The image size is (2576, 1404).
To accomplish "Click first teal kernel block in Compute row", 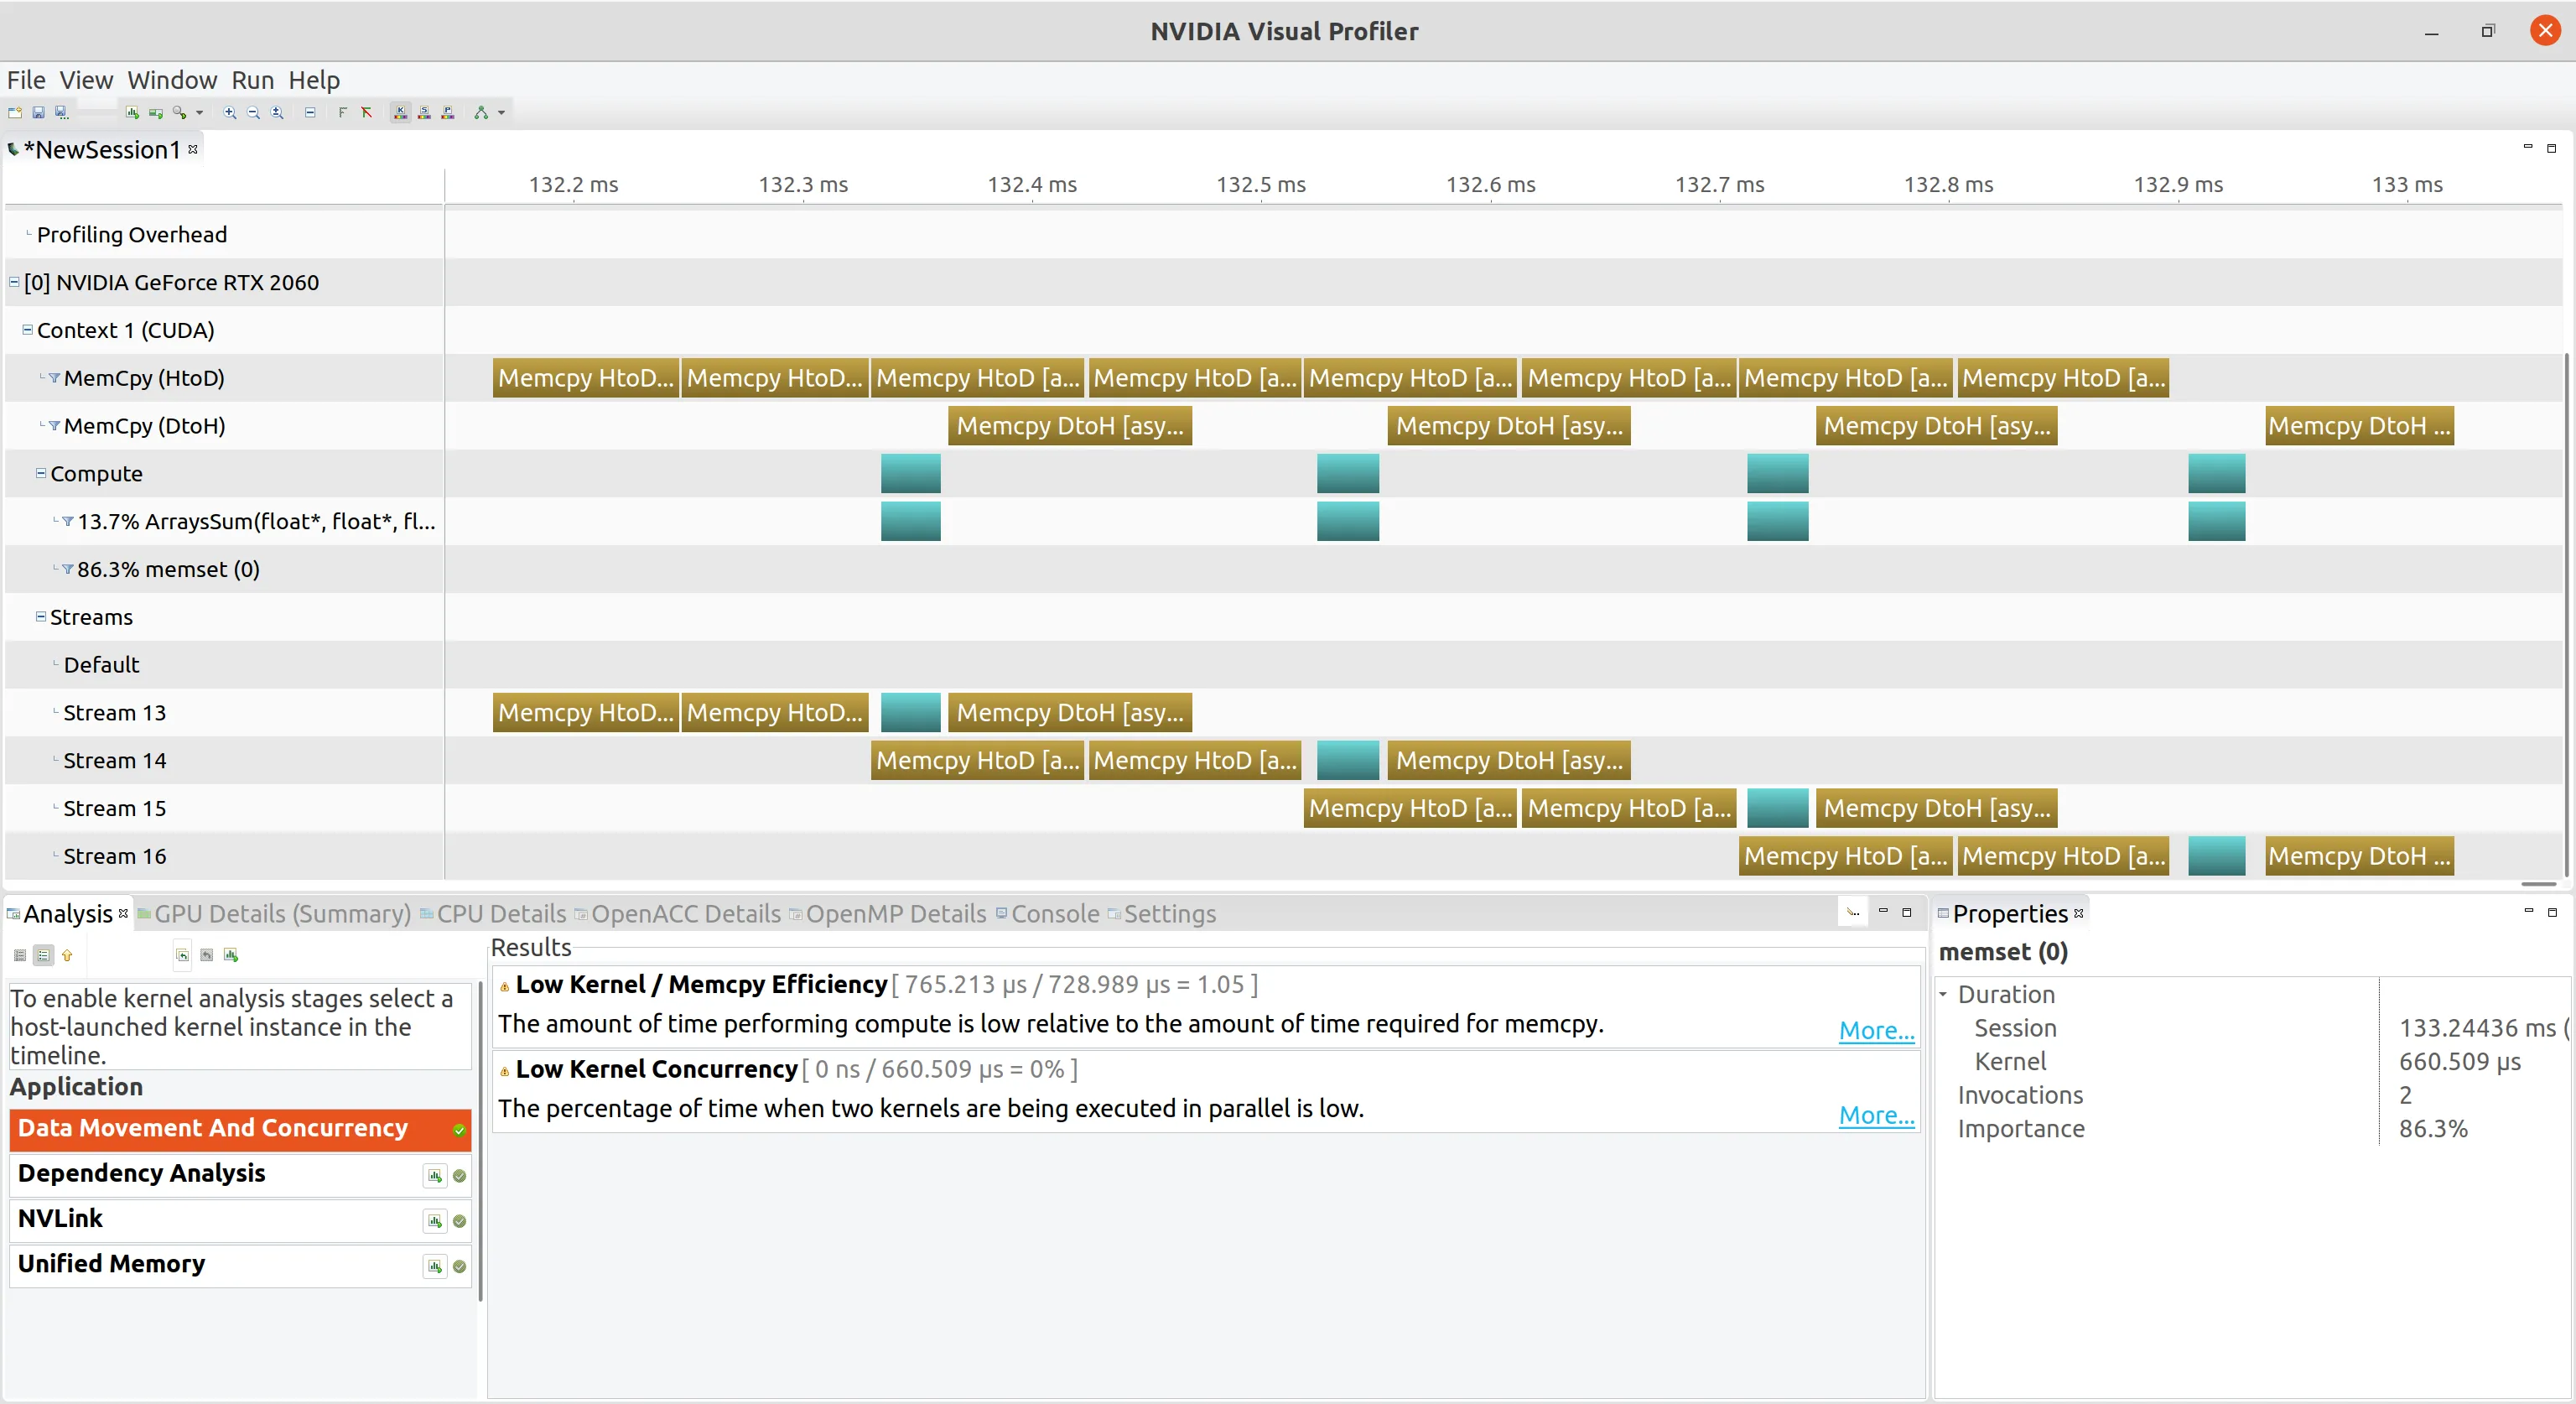I will (x=911, y=473).
